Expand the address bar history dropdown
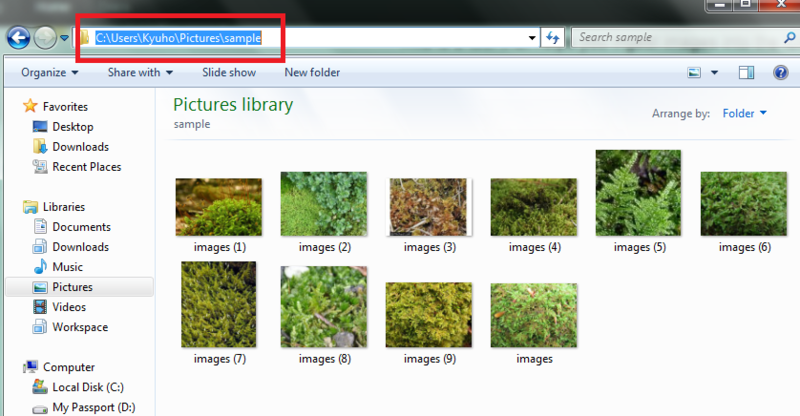This screenshot has width=800, height=416. (x=532, y=38)
